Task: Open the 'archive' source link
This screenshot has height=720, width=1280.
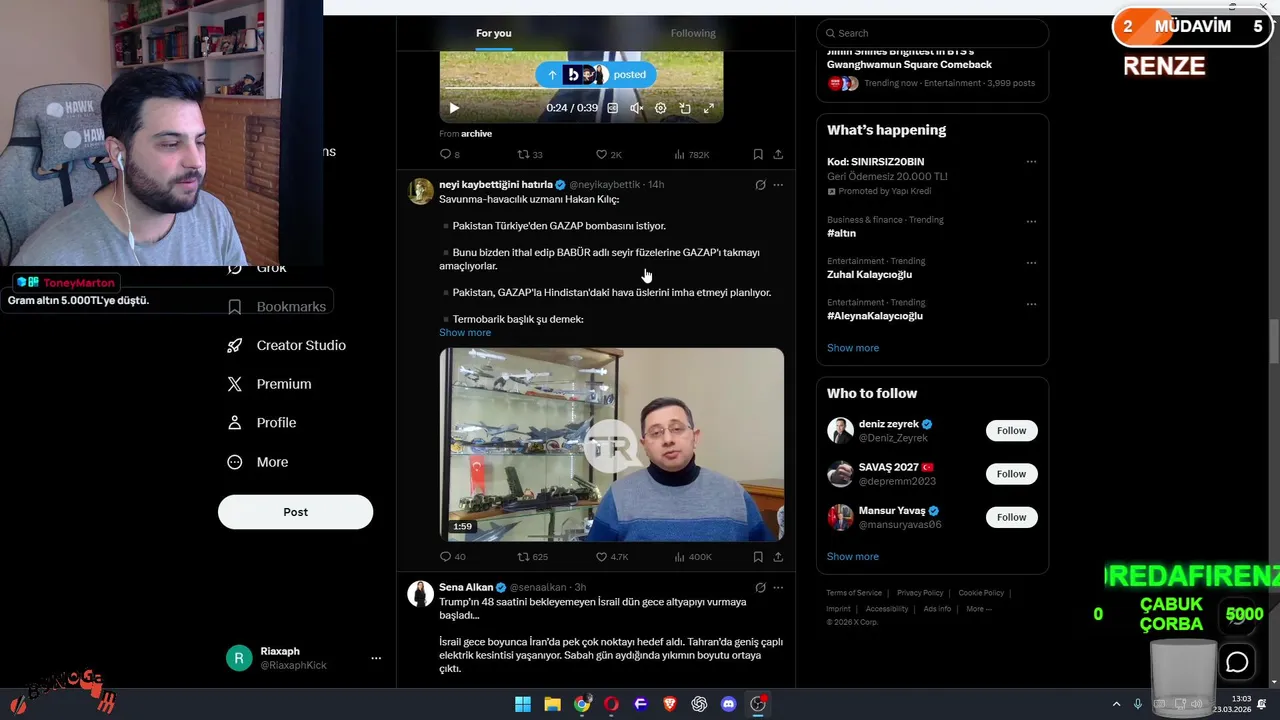Action: [476, 133]
